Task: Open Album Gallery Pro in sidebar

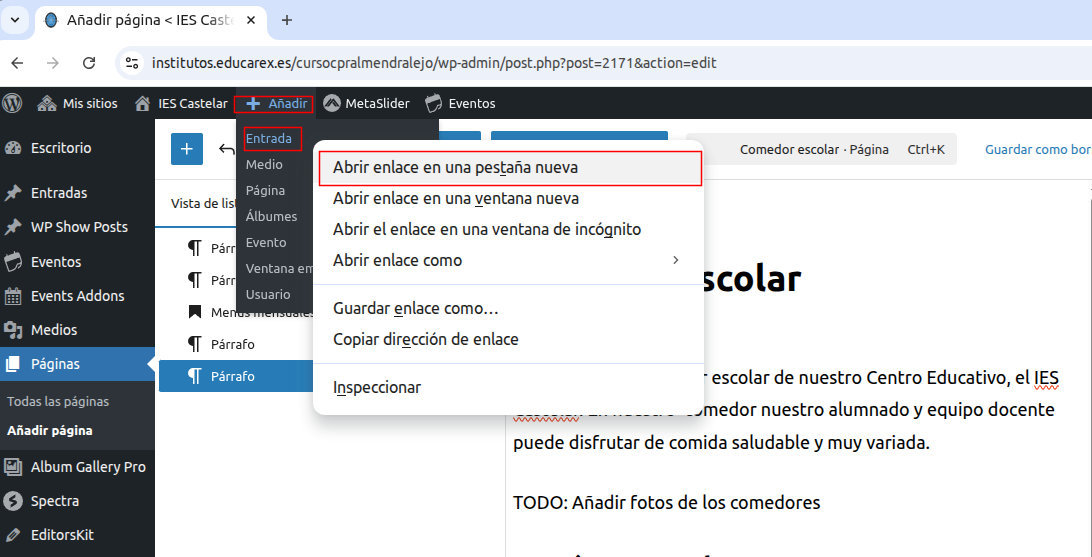Action: 88,467
